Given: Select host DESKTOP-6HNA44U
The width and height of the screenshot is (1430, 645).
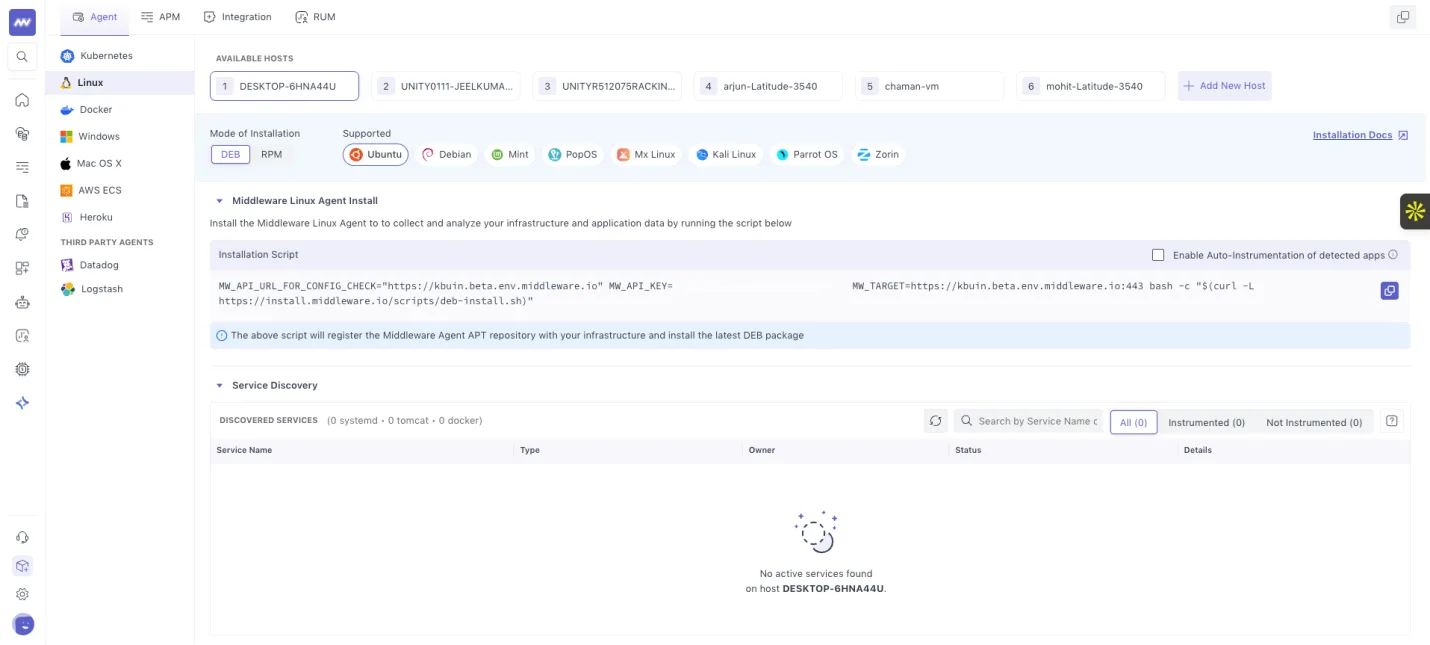Looking at the screenshot, I should click(x=284, y=86).
